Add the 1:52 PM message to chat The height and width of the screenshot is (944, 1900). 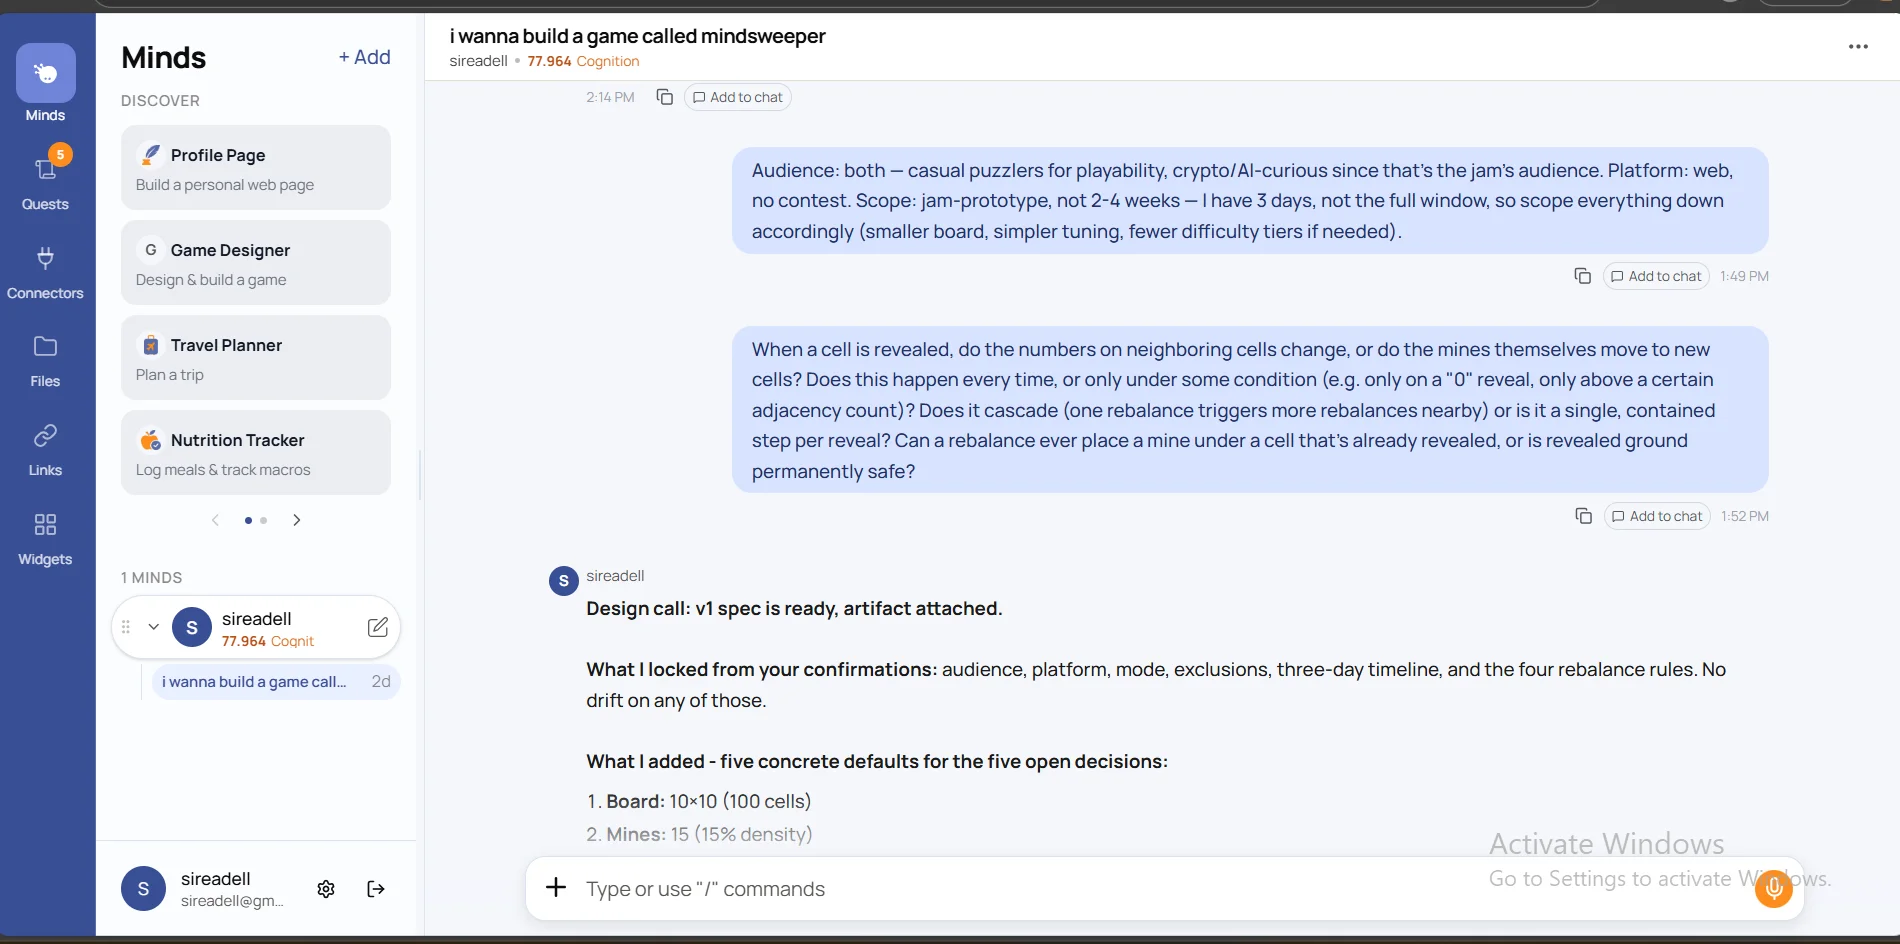(x=1657, y=516)
